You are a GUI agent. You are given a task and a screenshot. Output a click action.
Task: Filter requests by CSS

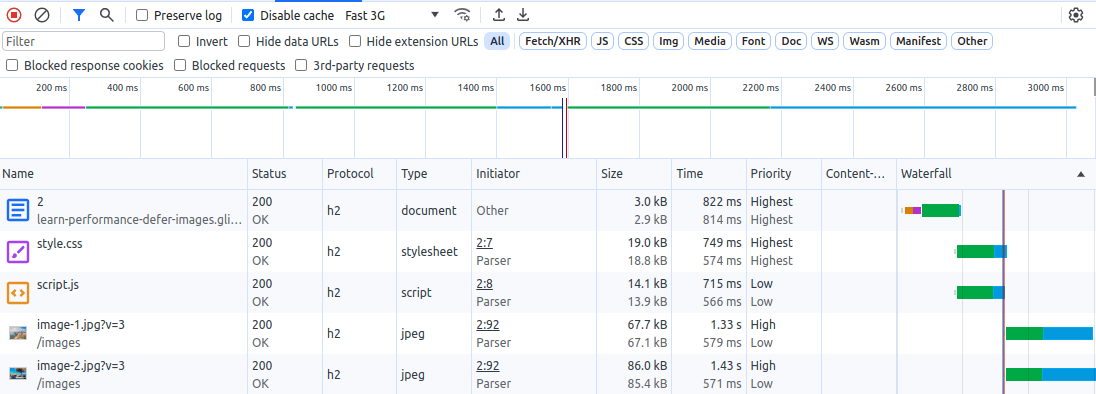click(x=633, y=41)
